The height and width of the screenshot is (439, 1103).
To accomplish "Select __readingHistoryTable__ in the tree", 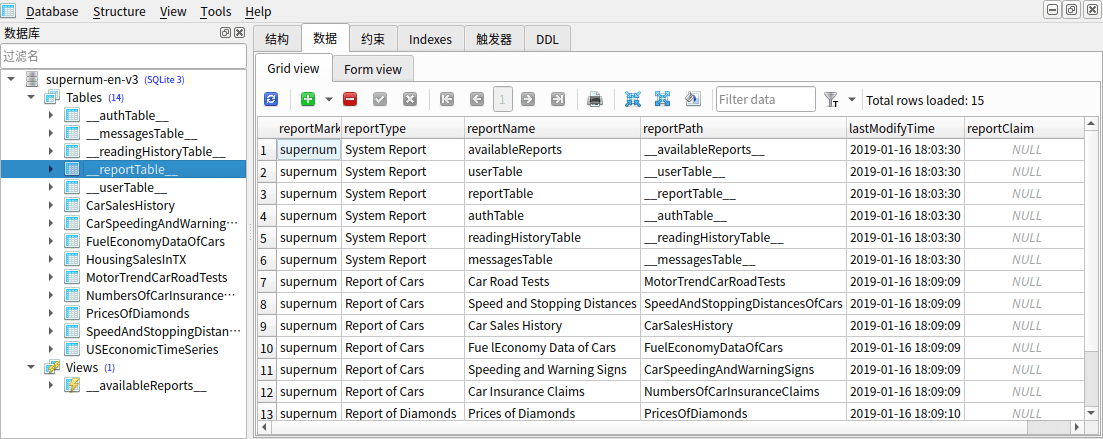I will click(x=155, y=151).
